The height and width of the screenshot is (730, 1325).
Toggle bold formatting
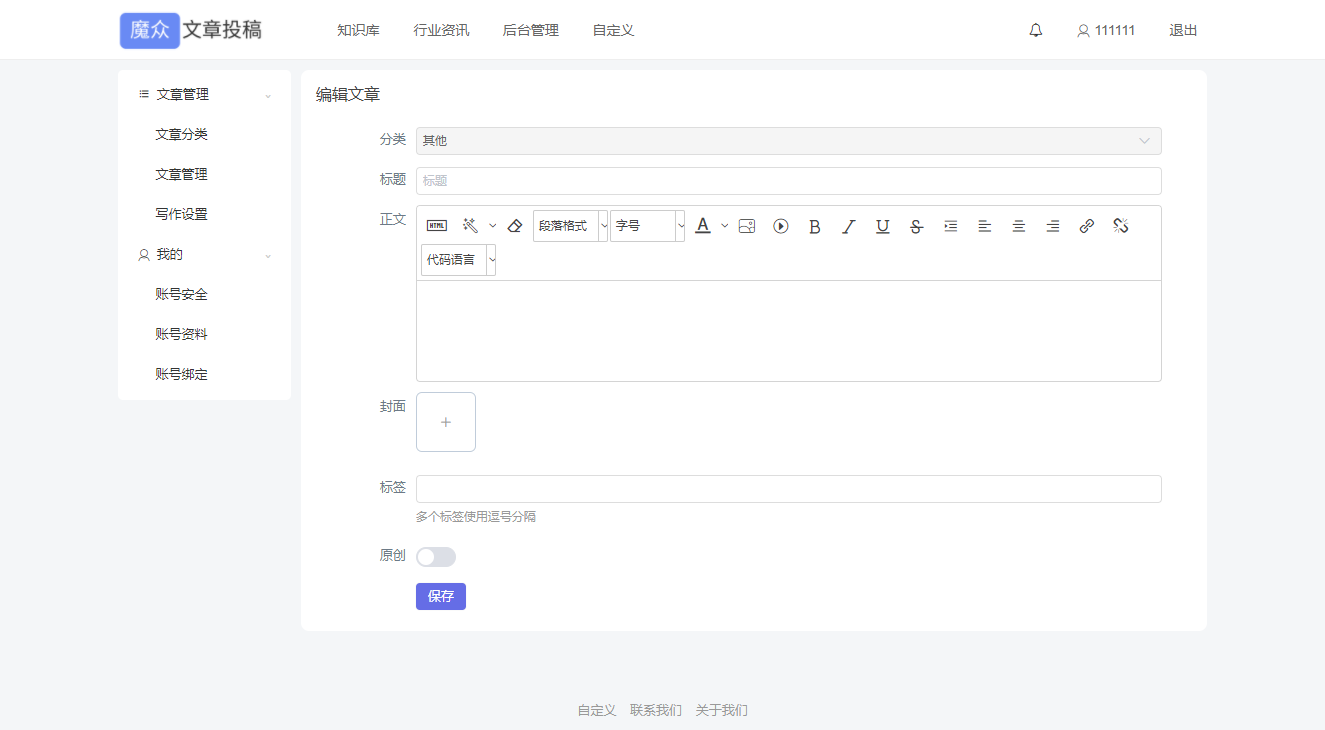click(815, 226)
